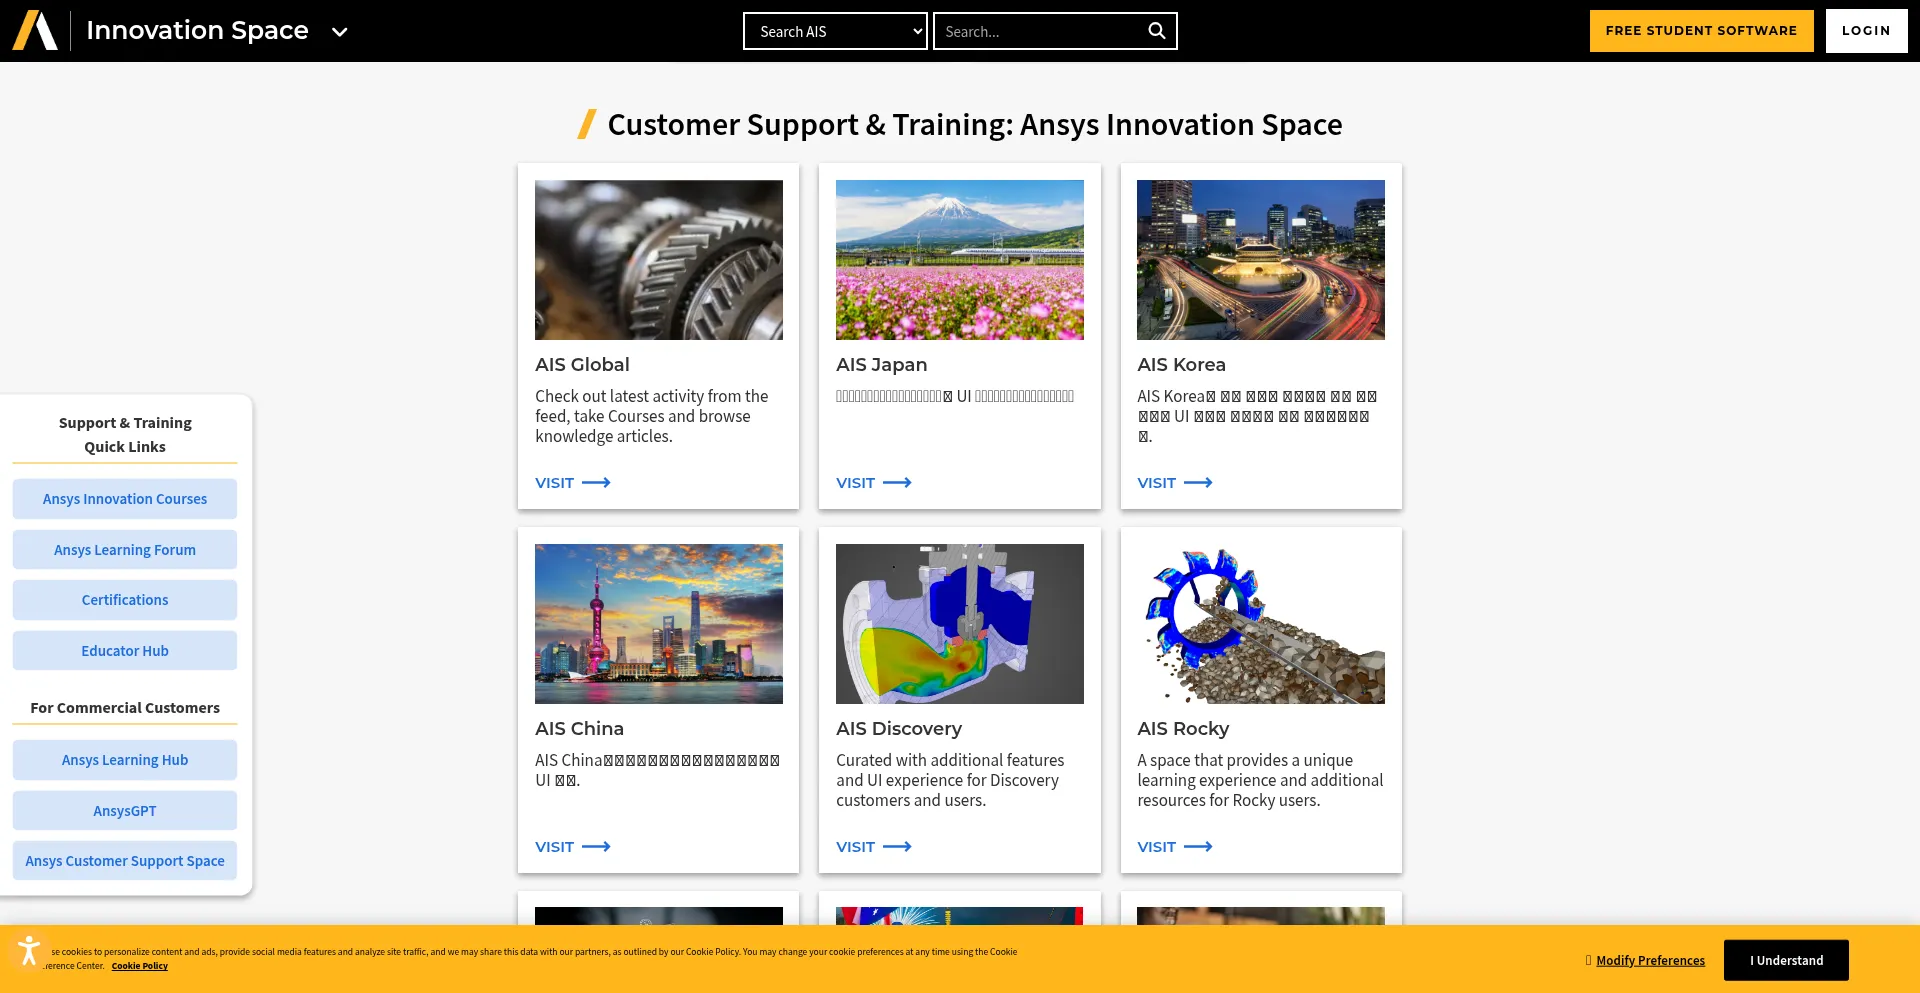The image size is (1920, 993).
Task: Open the Search AIS category dropdown
Action: (x=835, y=30)
